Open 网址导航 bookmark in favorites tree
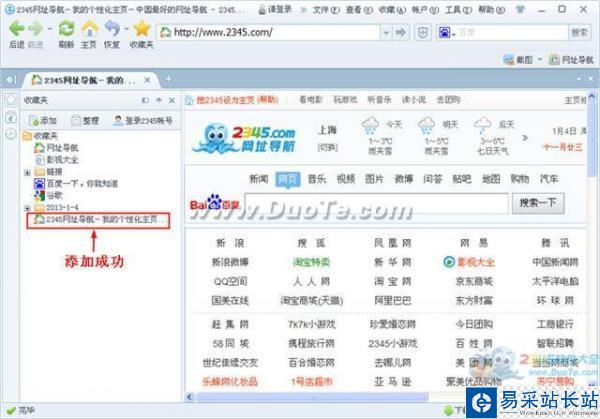Viewport: 600px width, 419px height. click(x=57, y=148)
